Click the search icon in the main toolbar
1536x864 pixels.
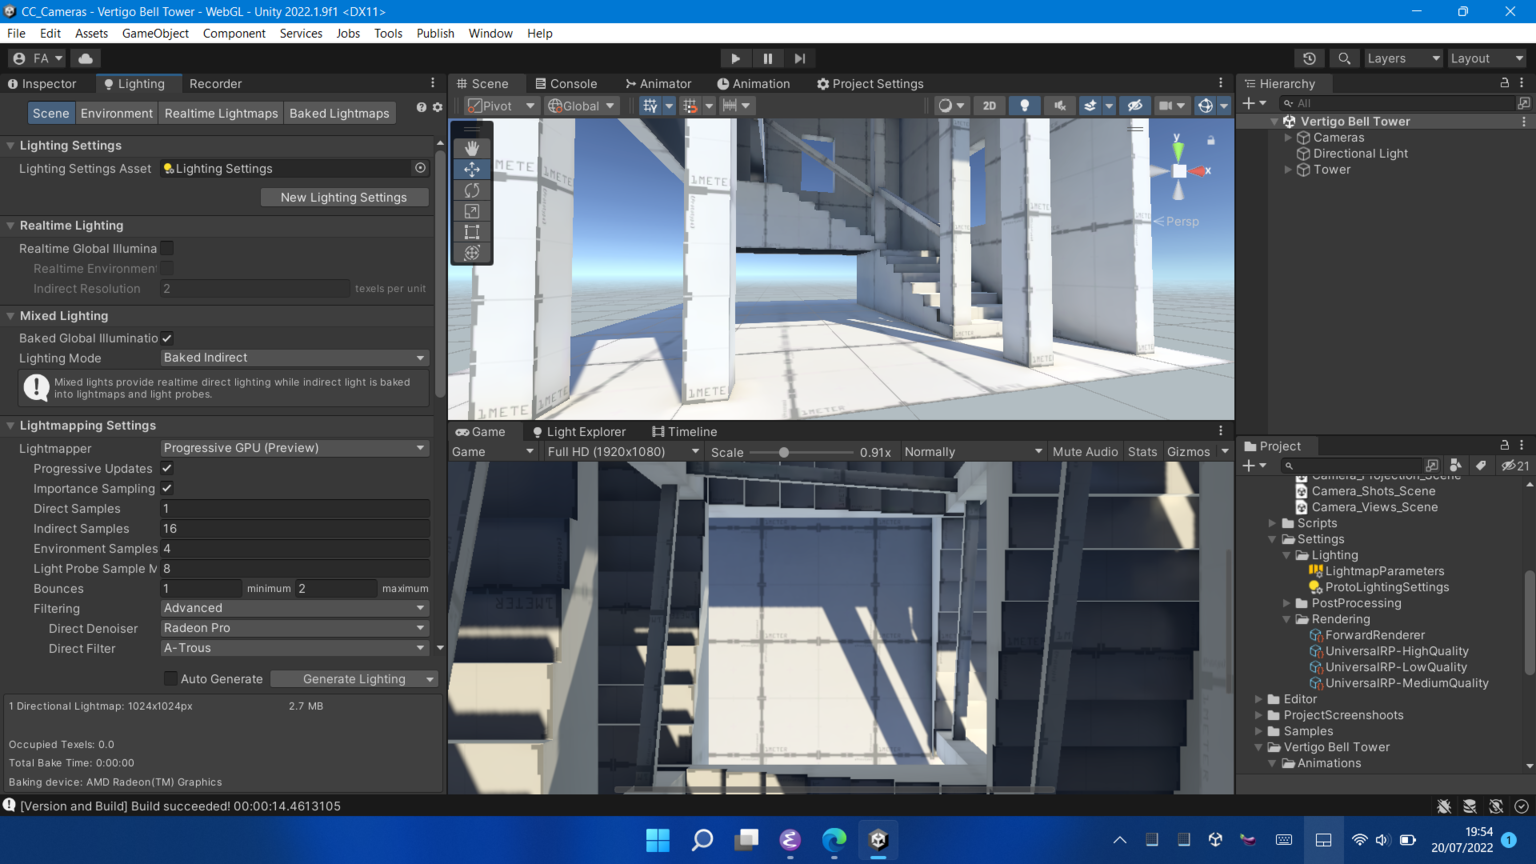(1344, 58)
